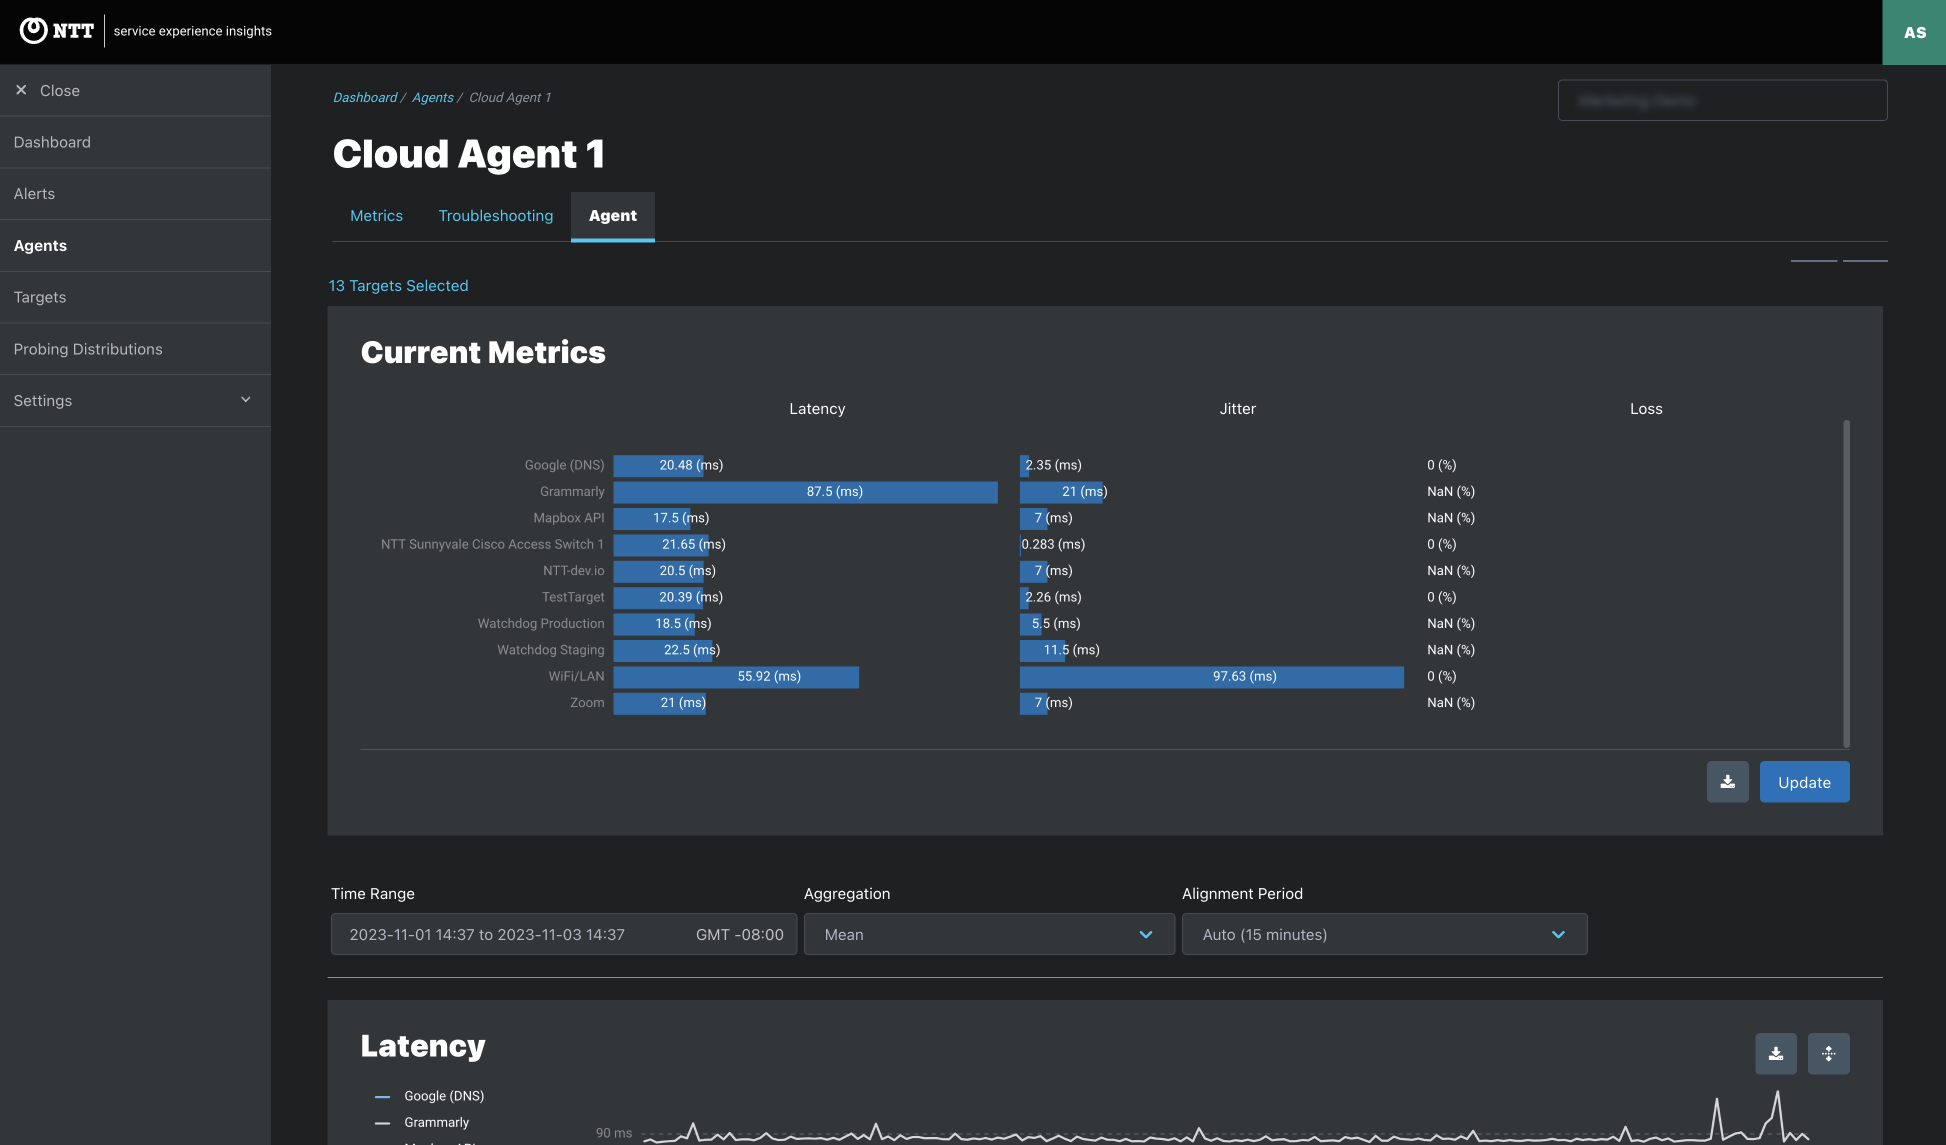1946x1145 pixels.
Task: Open the account selector field at top right
Action: click(1722, 100)
